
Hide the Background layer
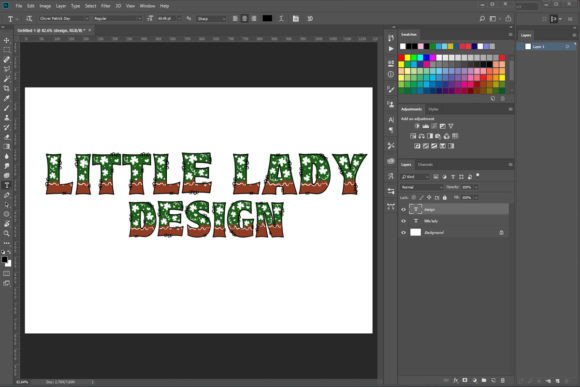pos(404,232)
